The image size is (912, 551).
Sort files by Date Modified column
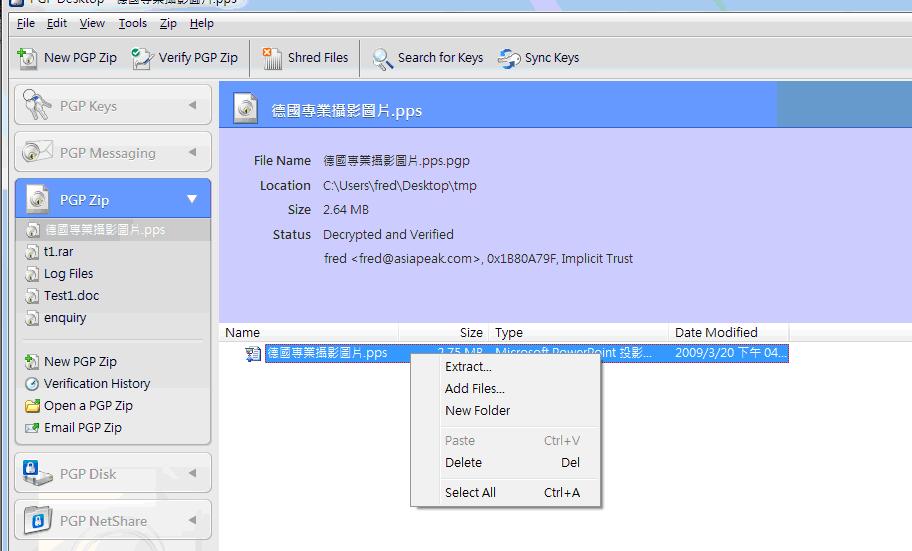(x=716, y=333)
